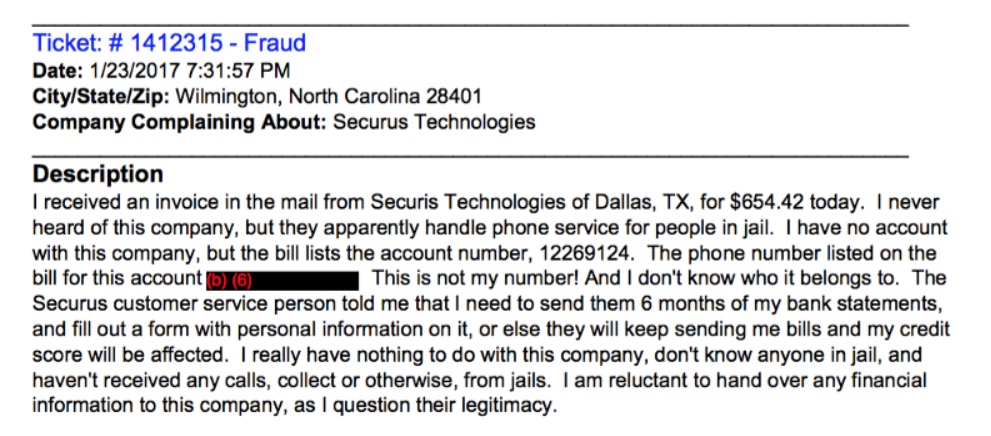Image resolution: width=991 pixels, height=436 pixels.
Task: Click the Date label
Action: point(58,71)
